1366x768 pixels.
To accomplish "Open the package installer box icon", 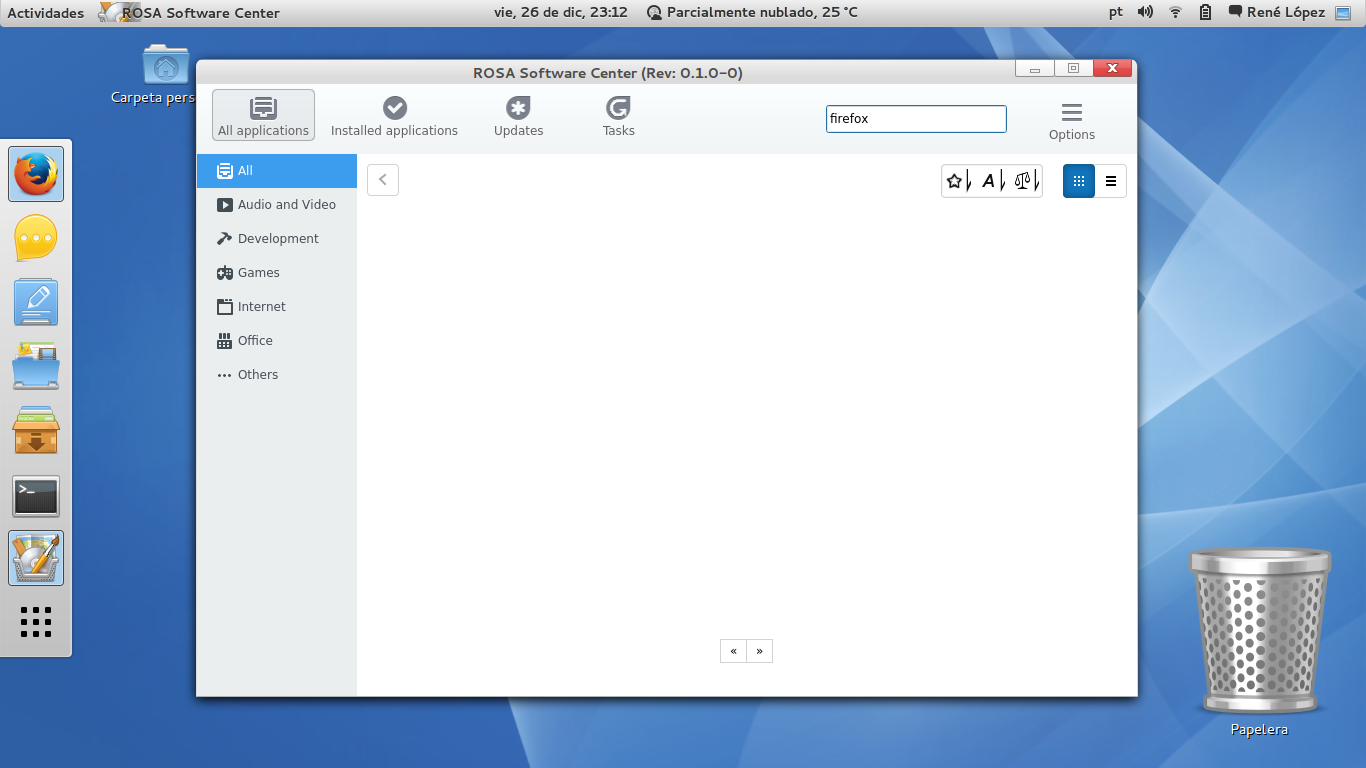I will pyautogui.click(x=36, y=430).
